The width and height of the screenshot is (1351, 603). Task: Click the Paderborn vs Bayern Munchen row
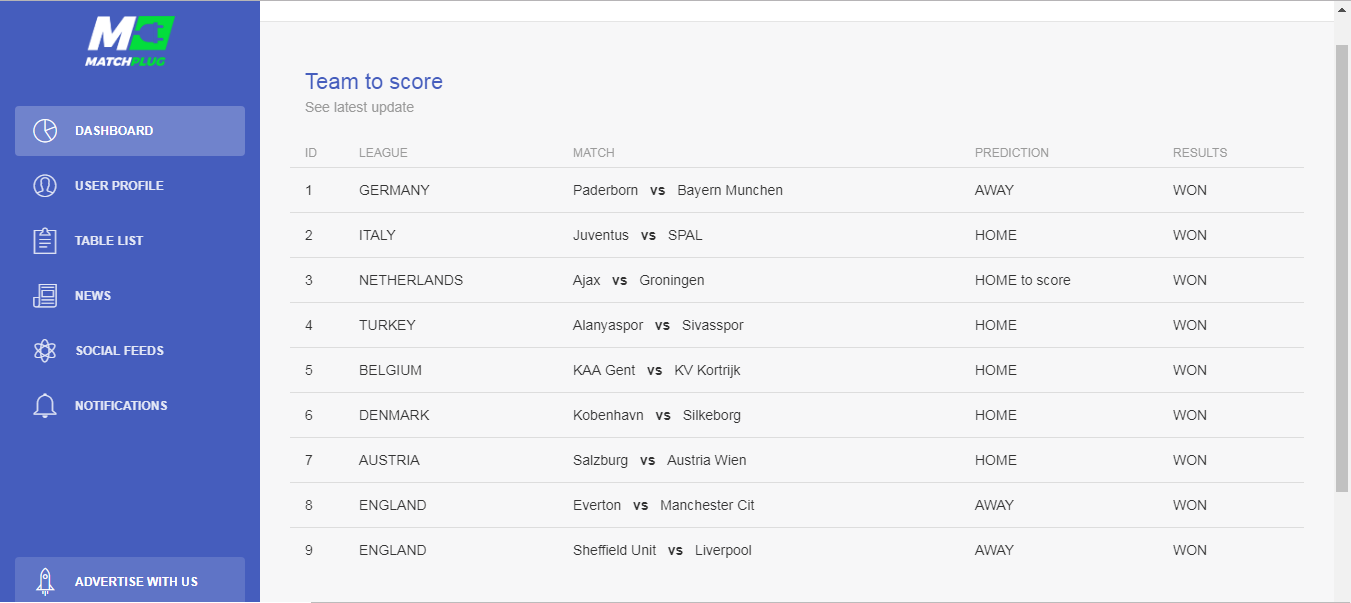(x=677, y=190)
